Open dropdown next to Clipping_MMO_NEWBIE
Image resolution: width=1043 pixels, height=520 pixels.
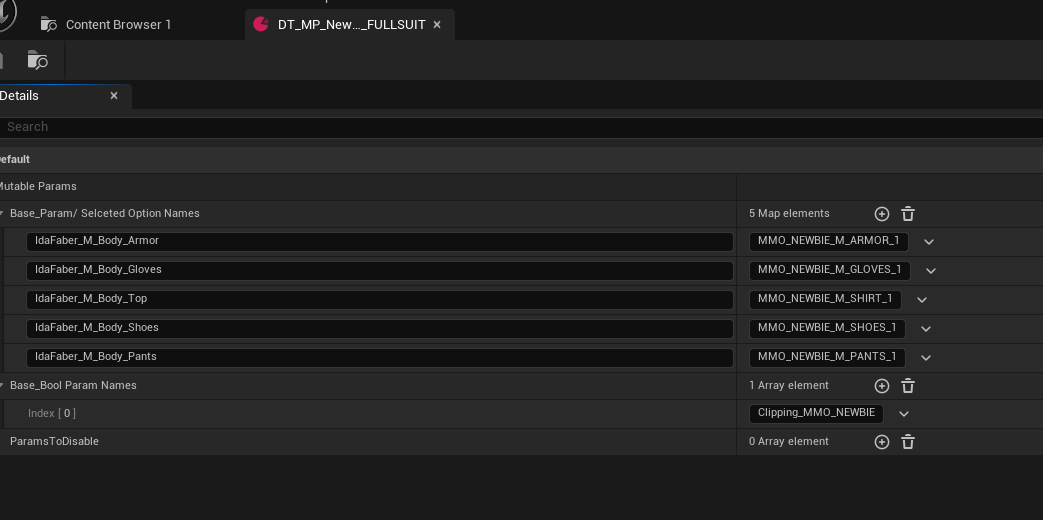pyautogui.click(x=904, y=414)
